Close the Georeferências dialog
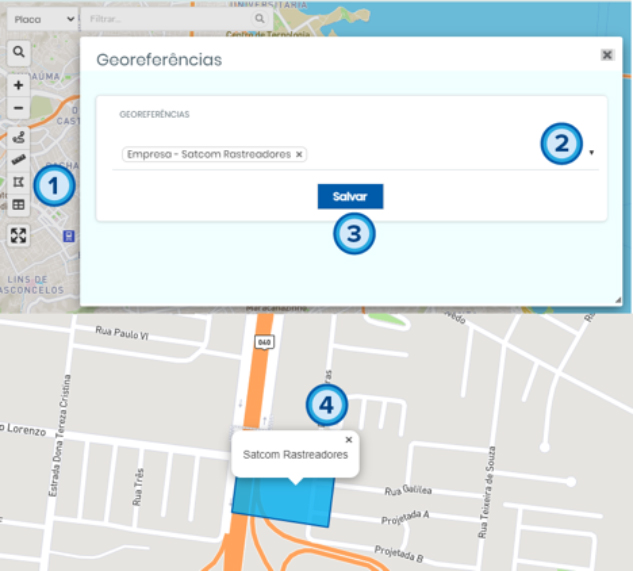Image resolution: width=633 pixels, height=571 pixels. pos(607,55)
